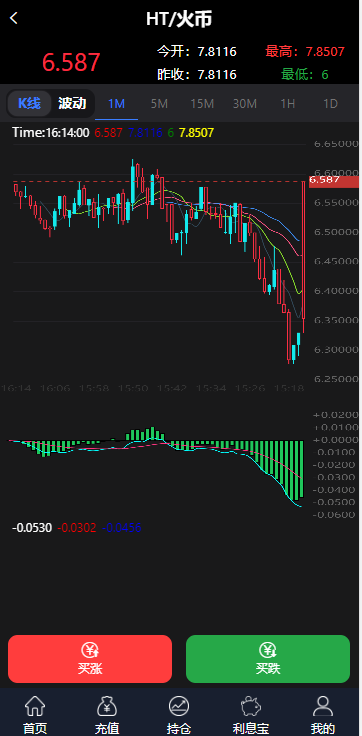This screenshot has width=362, height=736.
Task: Select the 1D timeframe tab
Action: click(331, 104)
